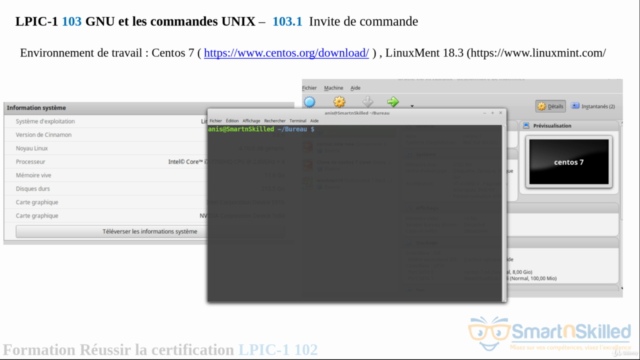Click the 103.1 section number in title
The image size is (640, 360).
[287, 21]
